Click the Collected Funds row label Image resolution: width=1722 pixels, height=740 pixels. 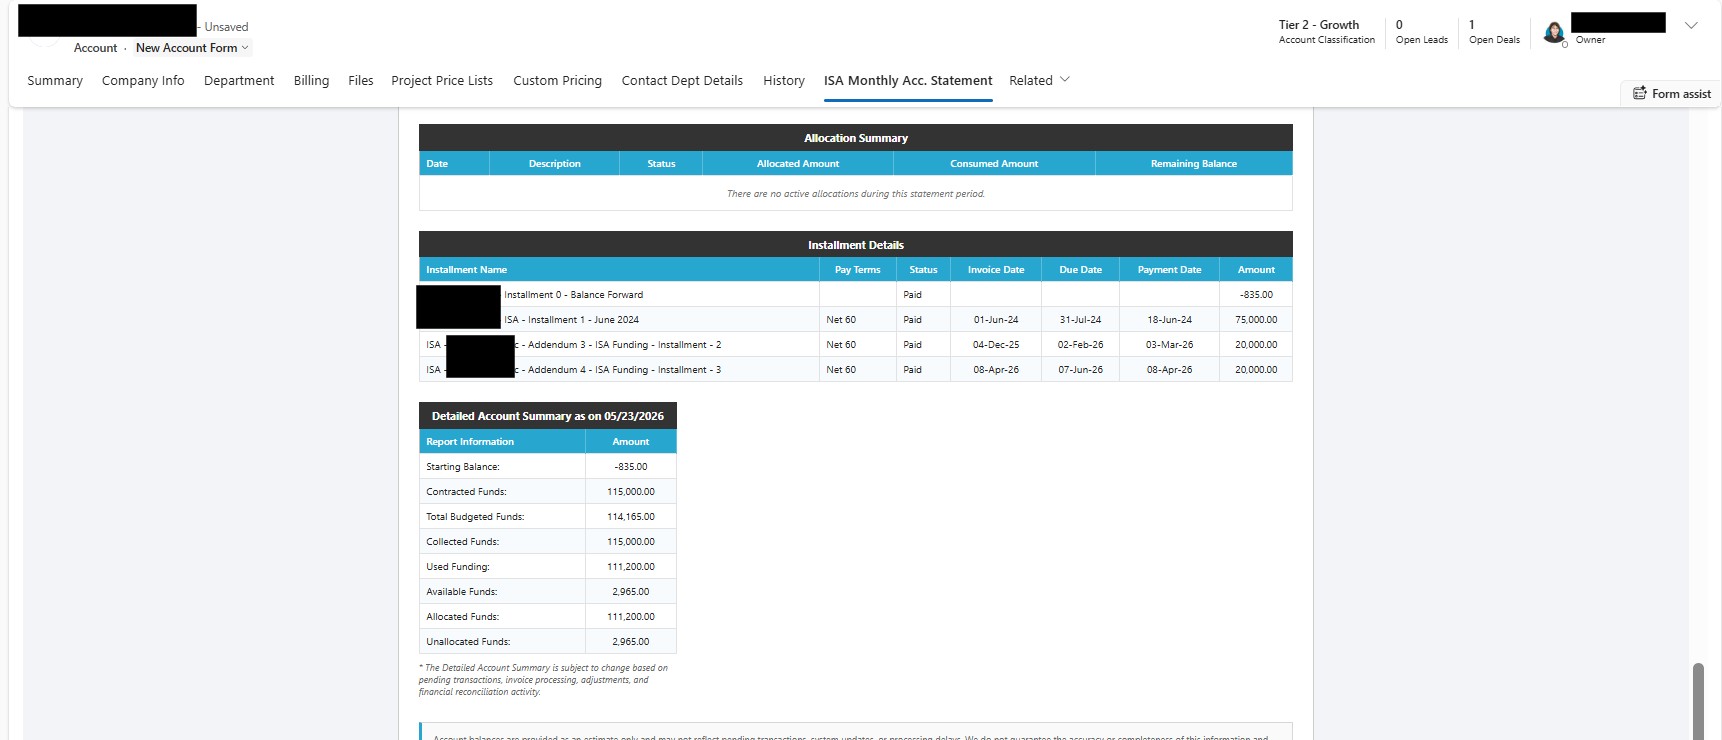click(463, 541)
